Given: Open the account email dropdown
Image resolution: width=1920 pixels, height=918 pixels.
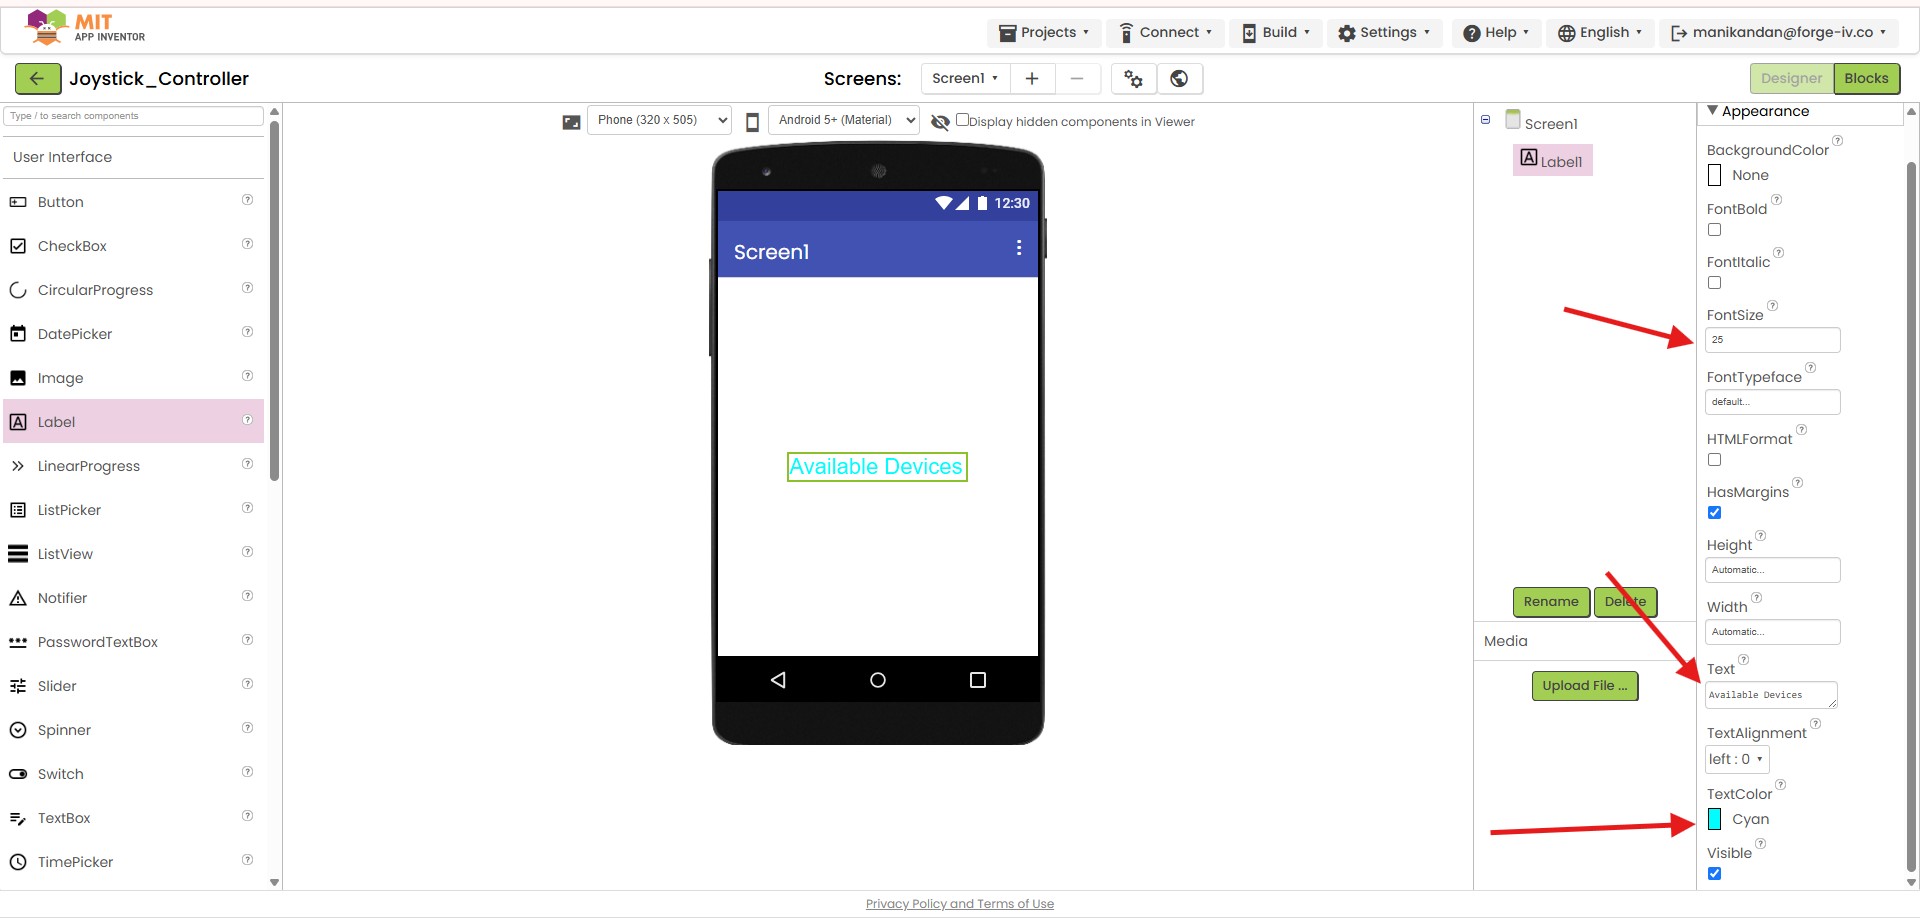Looking at the screenshot, I should point(1779,32).
